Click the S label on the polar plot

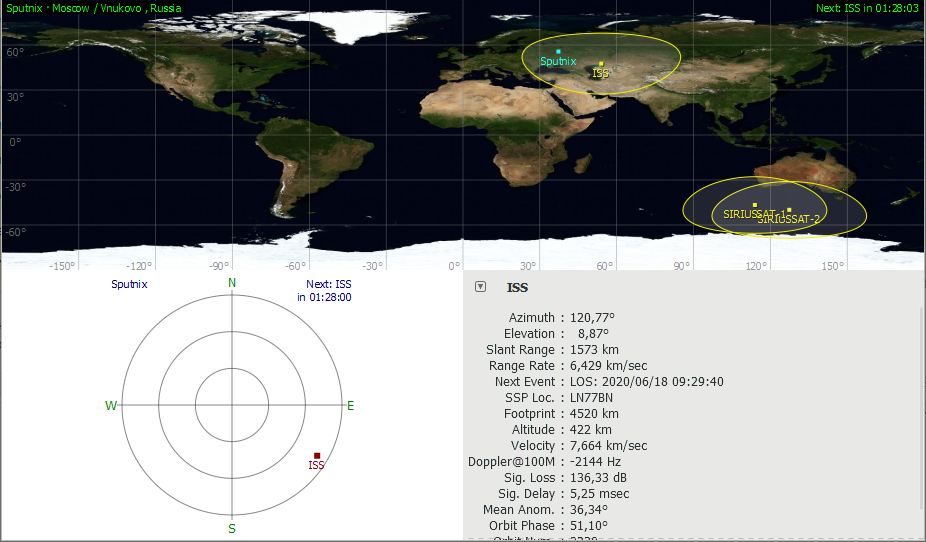[232, 528]
